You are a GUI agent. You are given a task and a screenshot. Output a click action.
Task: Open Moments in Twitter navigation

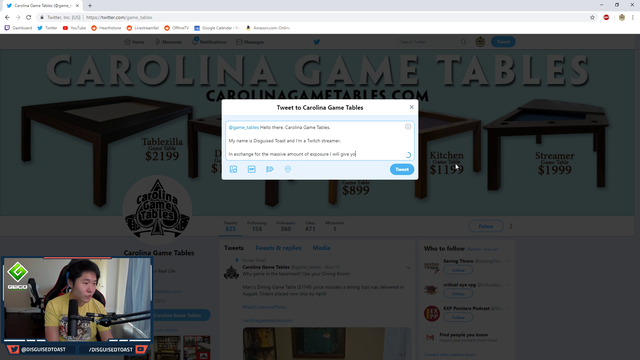(168, 42)
